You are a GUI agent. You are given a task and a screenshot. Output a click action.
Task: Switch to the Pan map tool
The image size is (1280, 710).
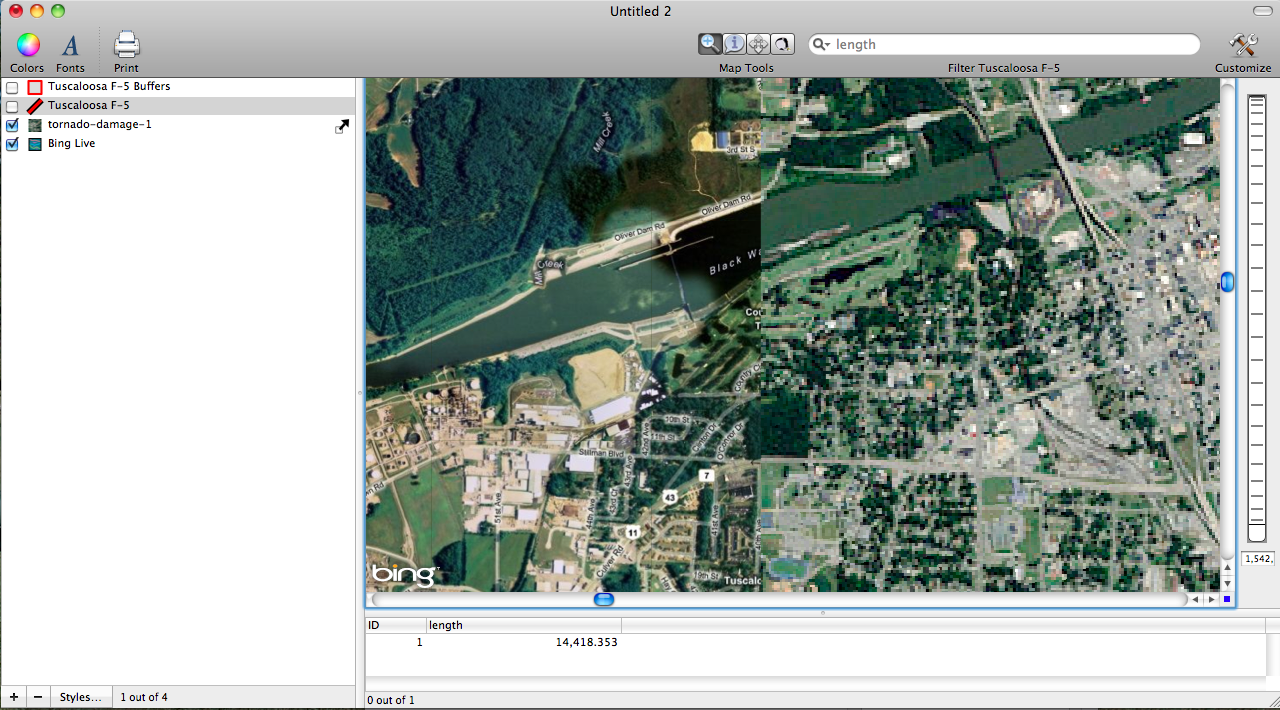click(758, 43)
